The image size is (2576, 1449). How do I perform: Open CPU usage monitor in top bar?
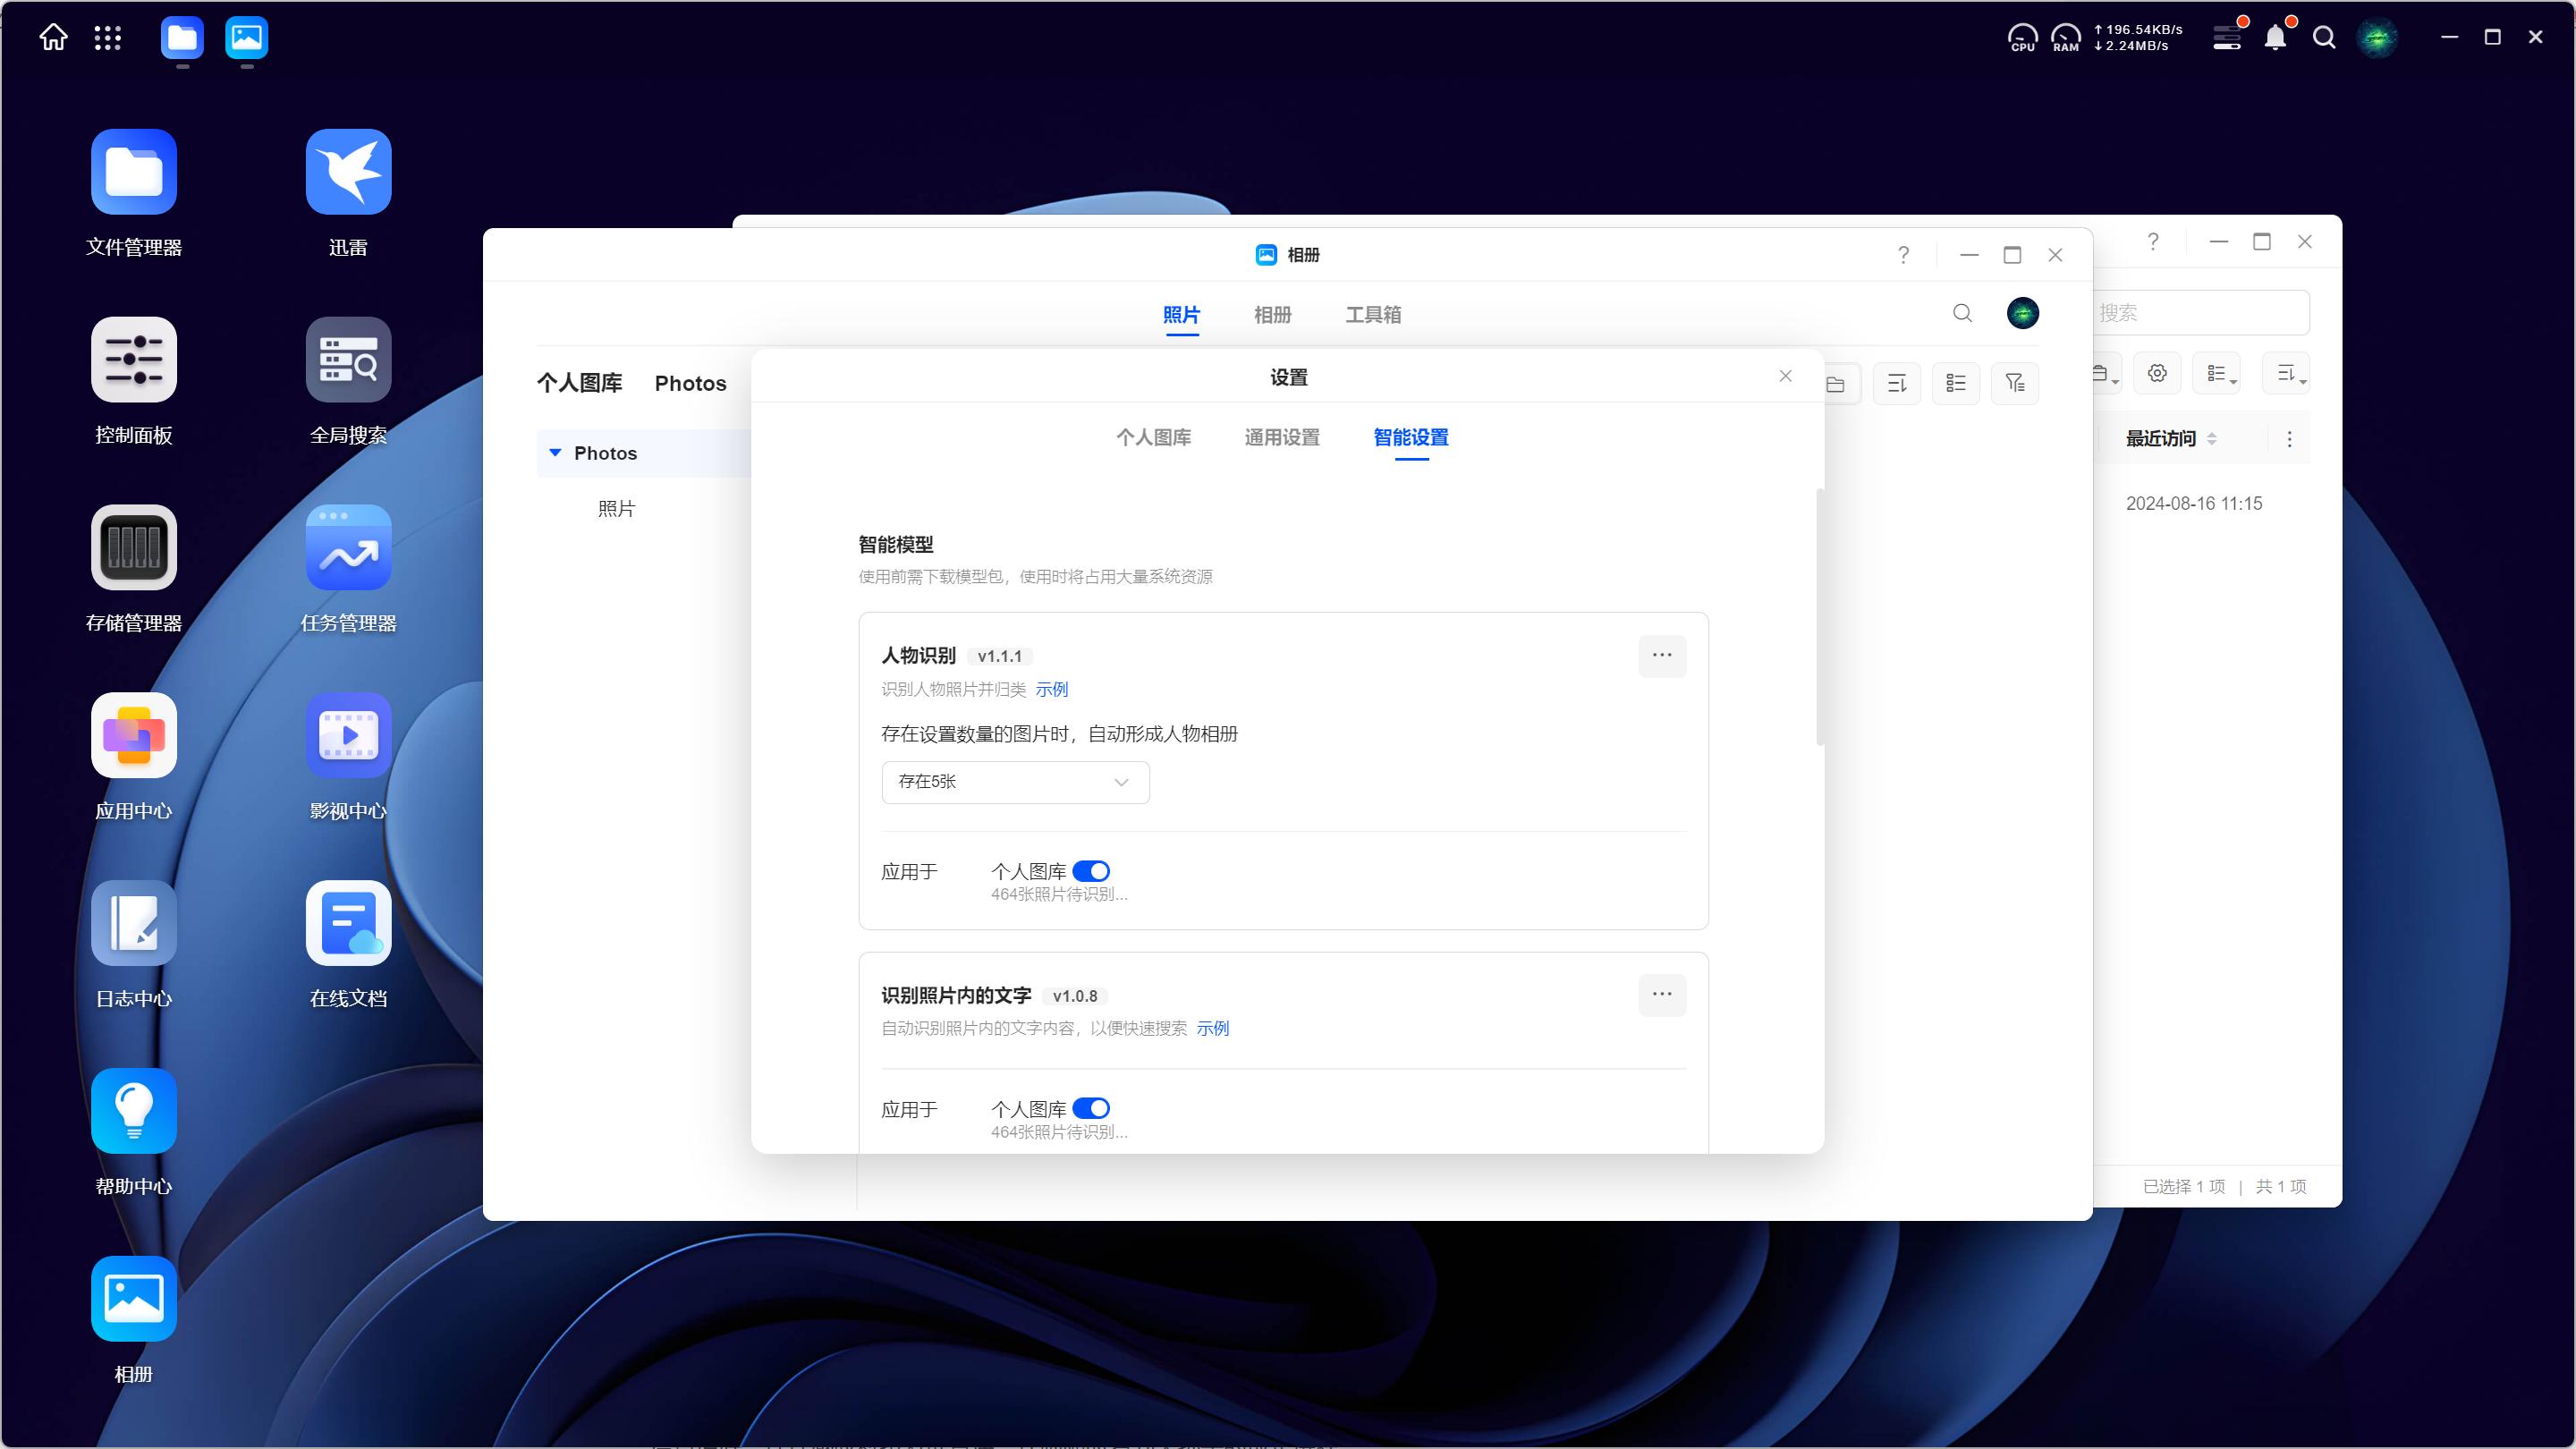point(2023,38)
